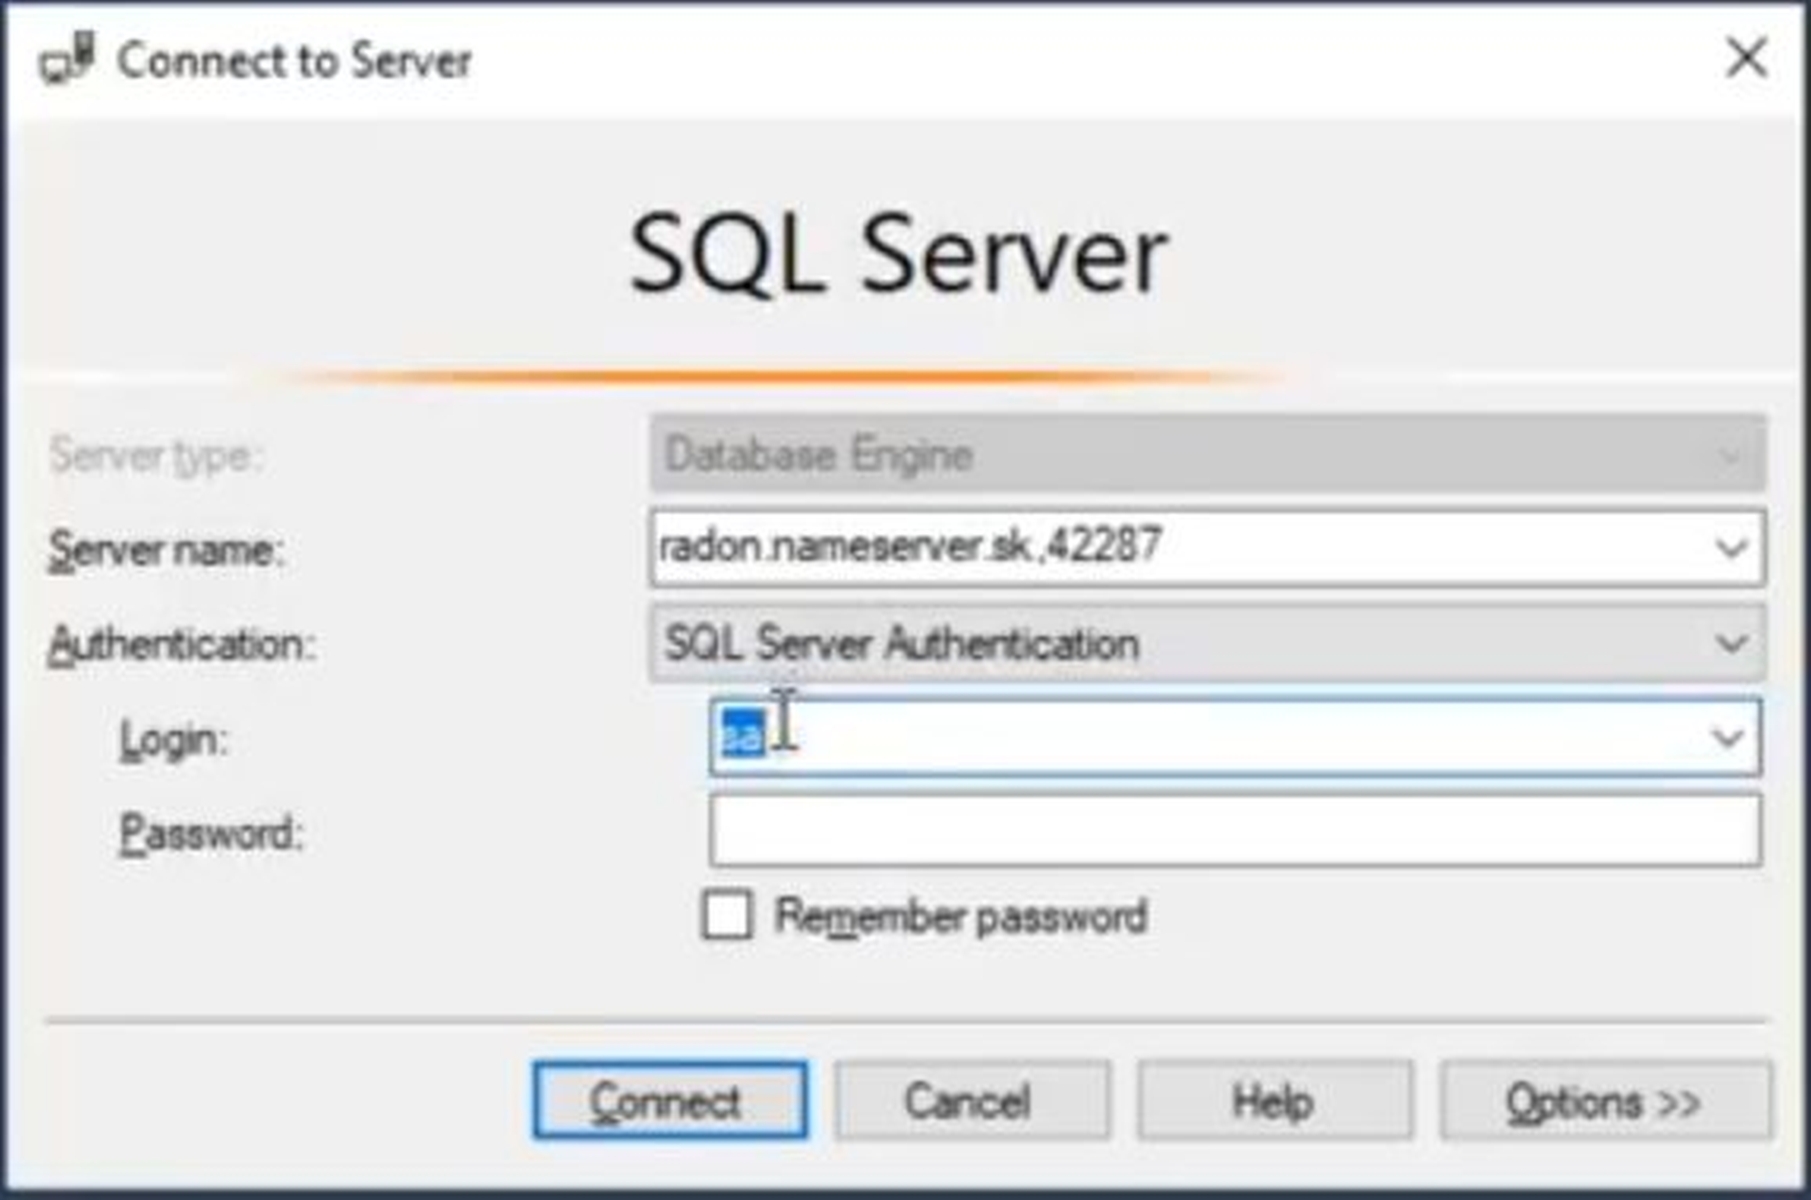Show more settings with Options >>
This screenshot has height=1200, width=1811.
pyautogui.click(x=1604, y=1101)
